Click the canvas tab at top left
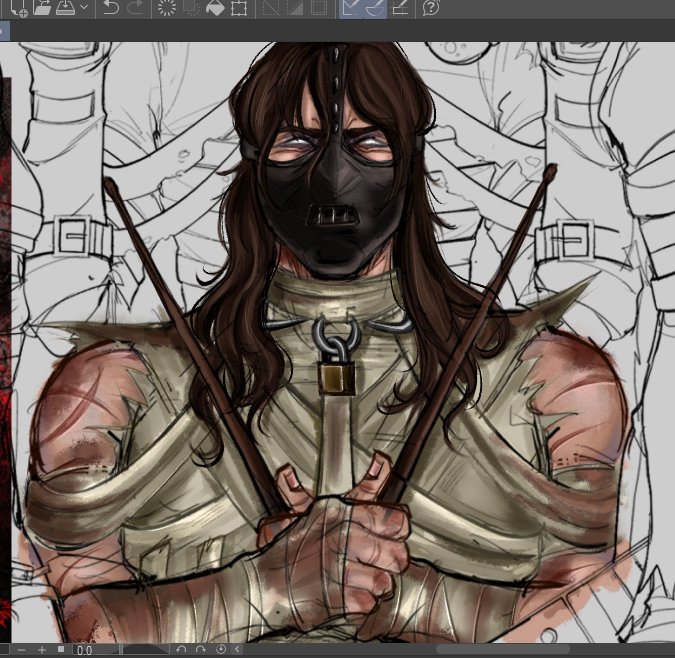Screen dimensions: 675x658 coord(5,32)
